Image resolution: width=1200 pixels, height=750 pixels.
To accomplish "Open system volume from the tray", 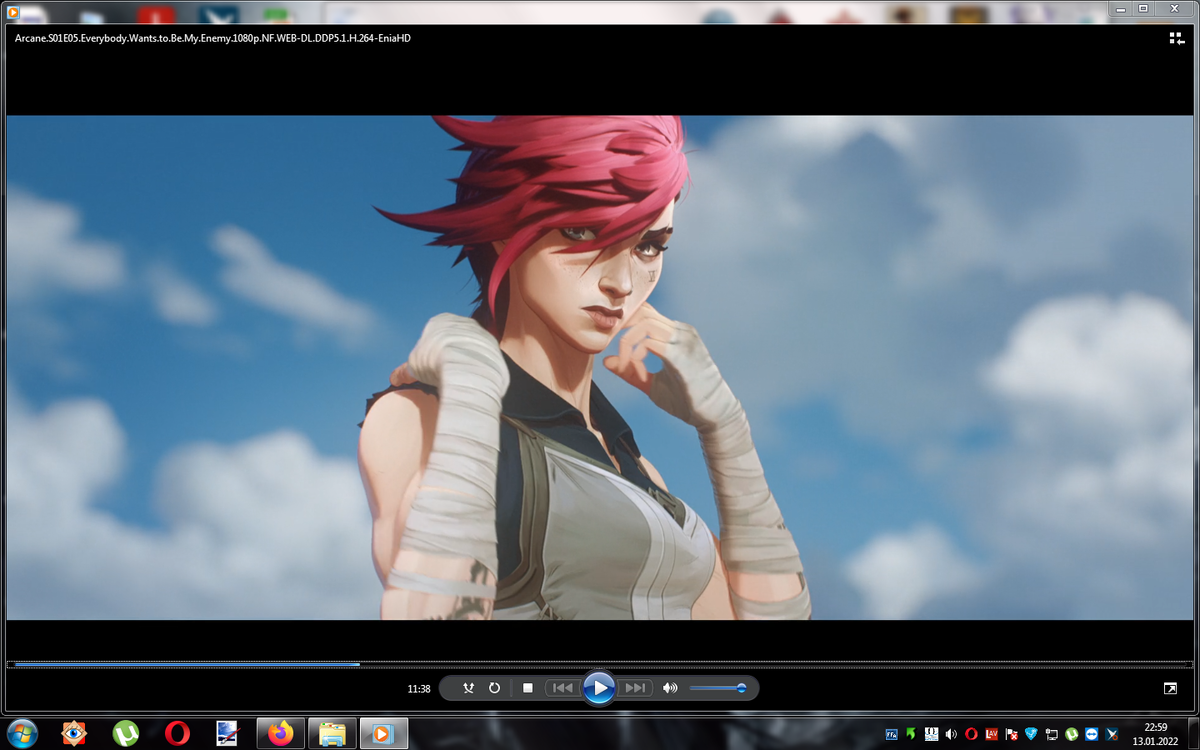I will [951, 734].
